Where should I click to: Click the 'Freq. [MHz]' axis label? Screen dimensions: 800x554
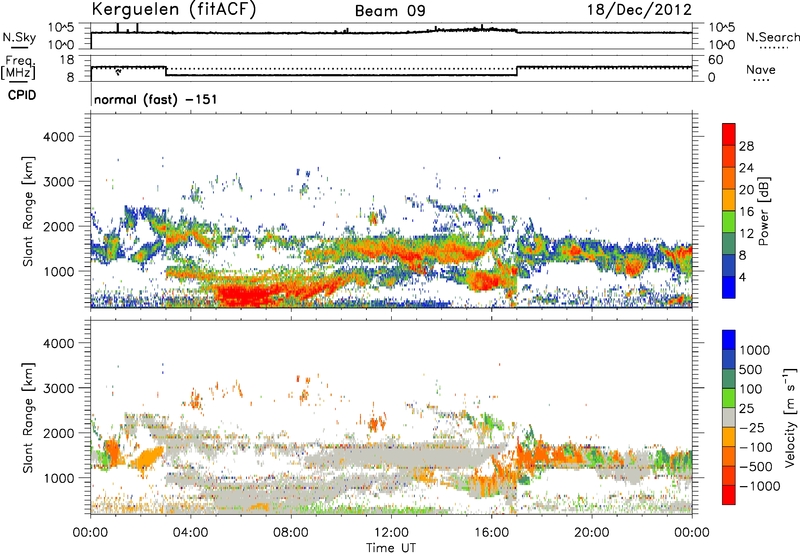point(18,67)
